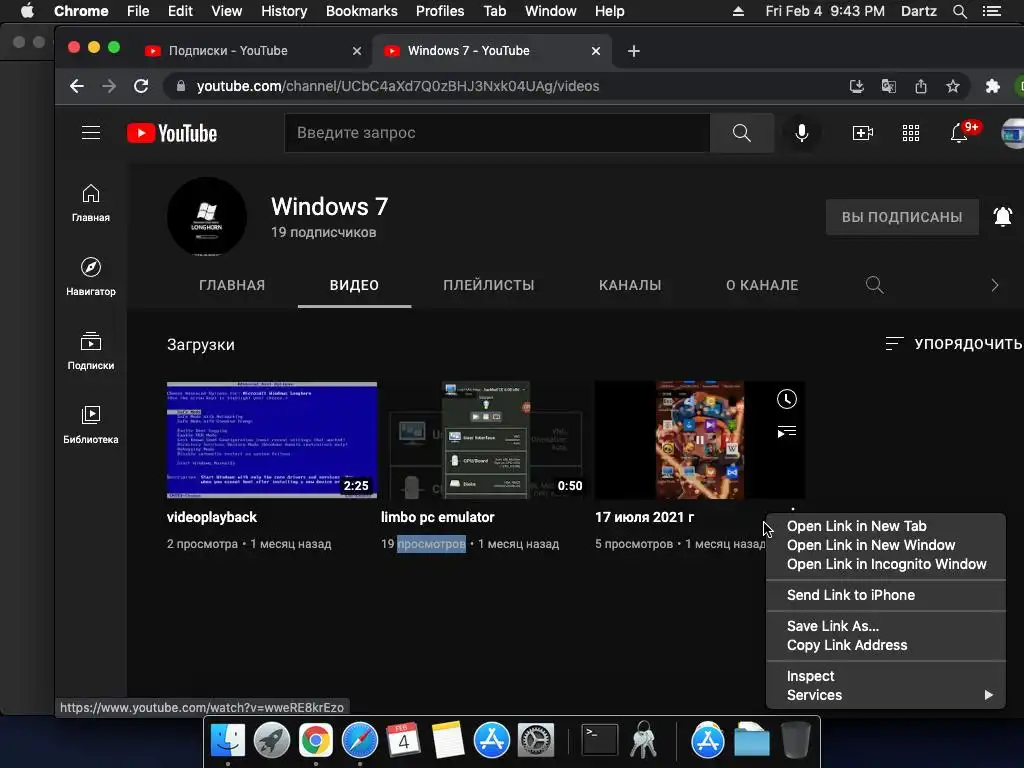
Task: Open Safari from the Dock
Action: click(360, 741)
